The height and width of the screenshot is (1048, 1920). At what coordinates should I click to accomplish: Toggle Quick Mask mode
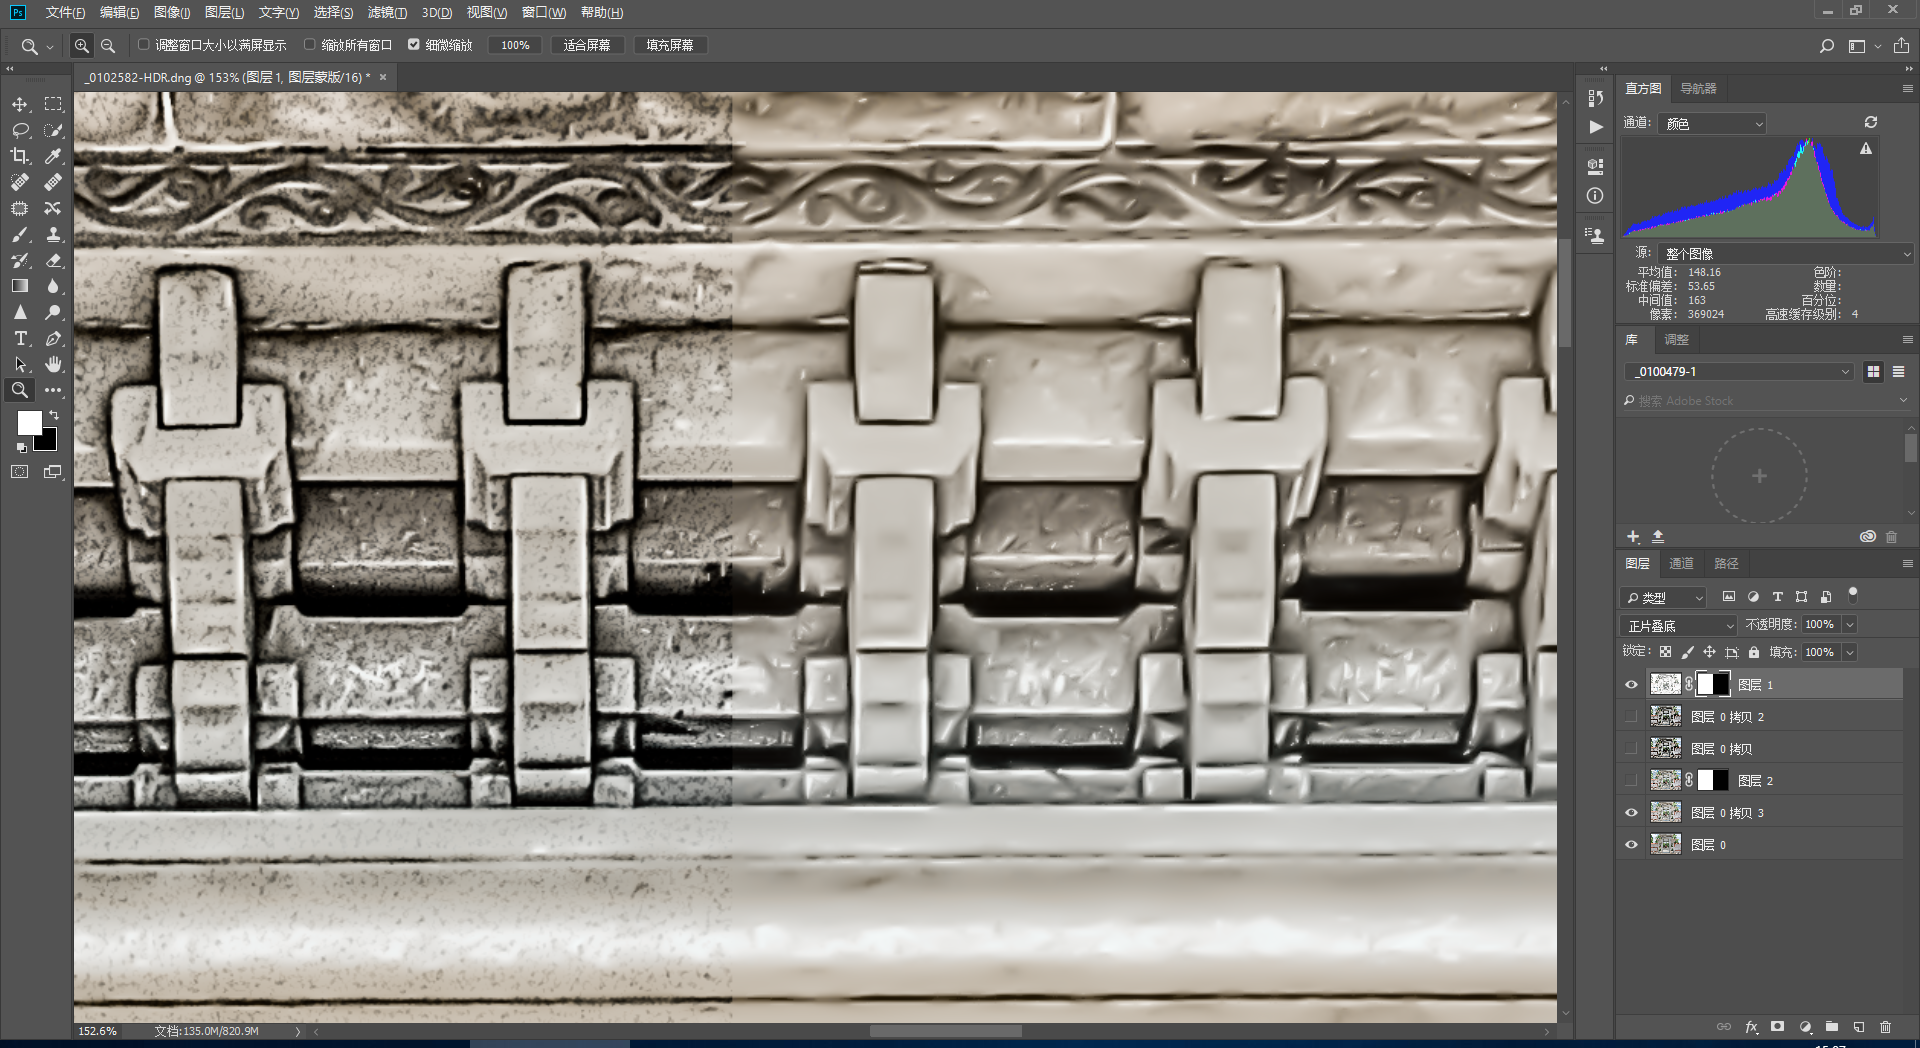(20, 472)
